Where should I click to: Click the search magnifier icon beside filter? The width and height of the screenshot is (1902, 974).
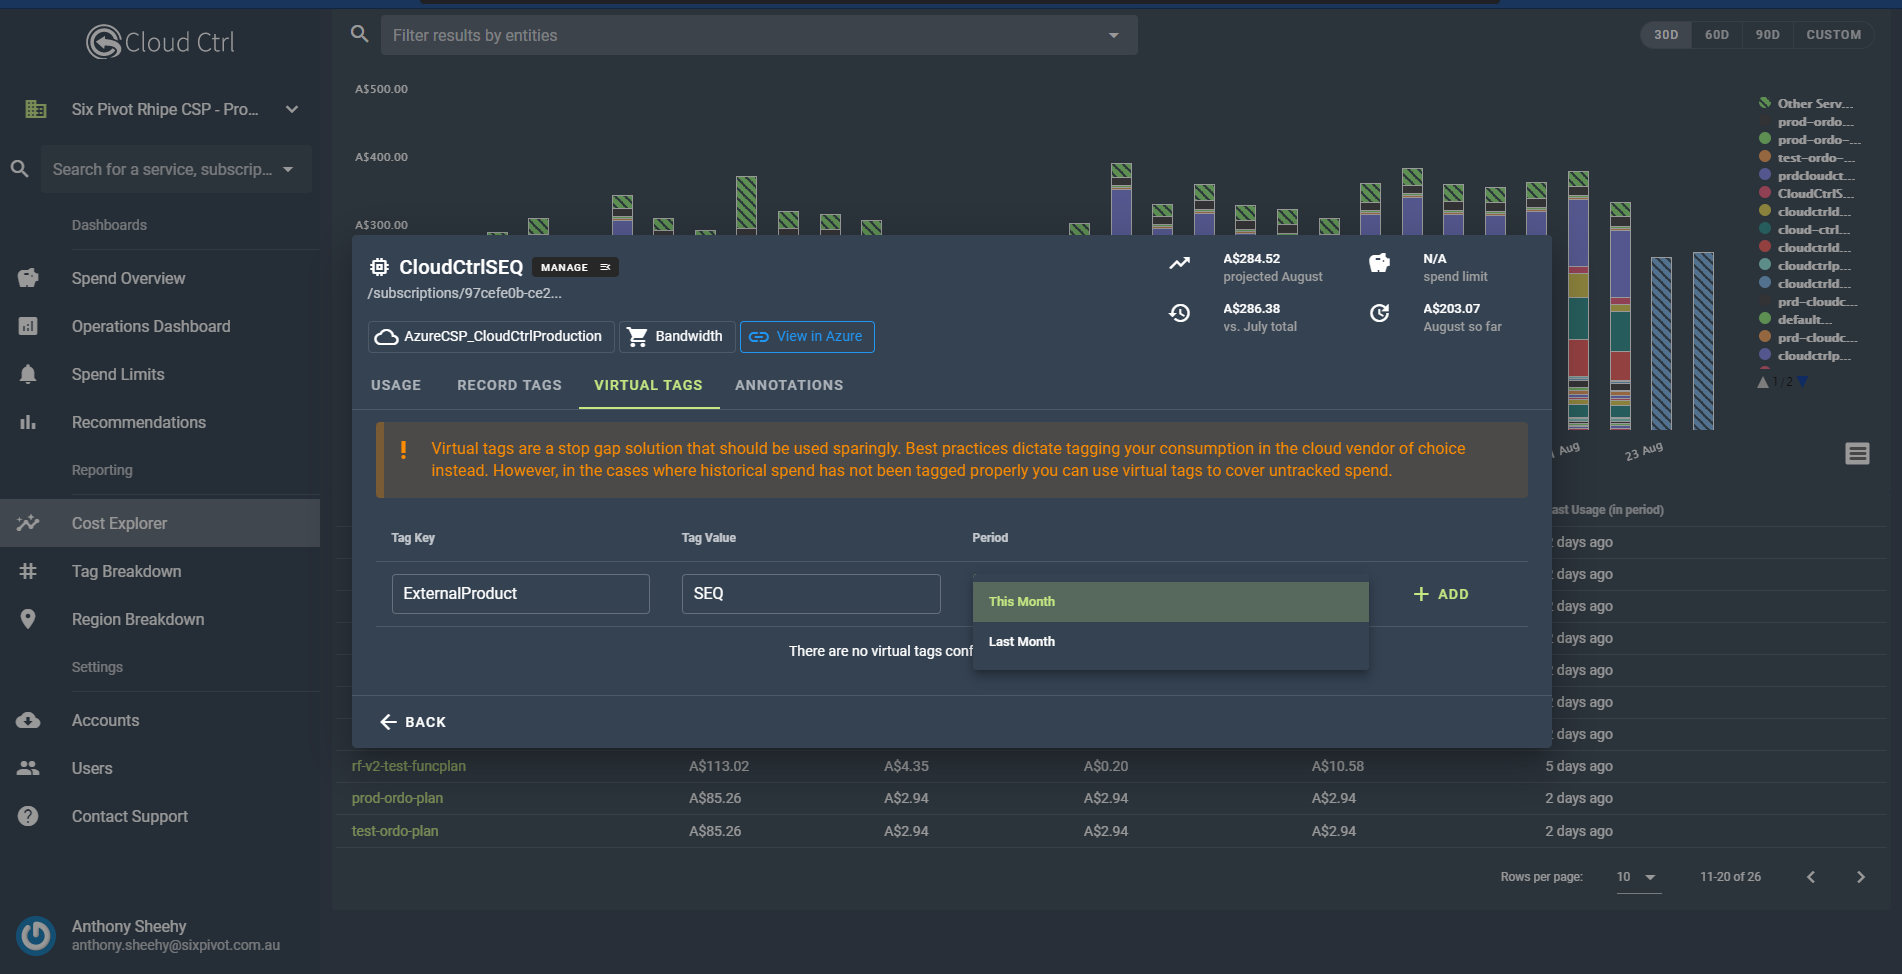[360, 34]
